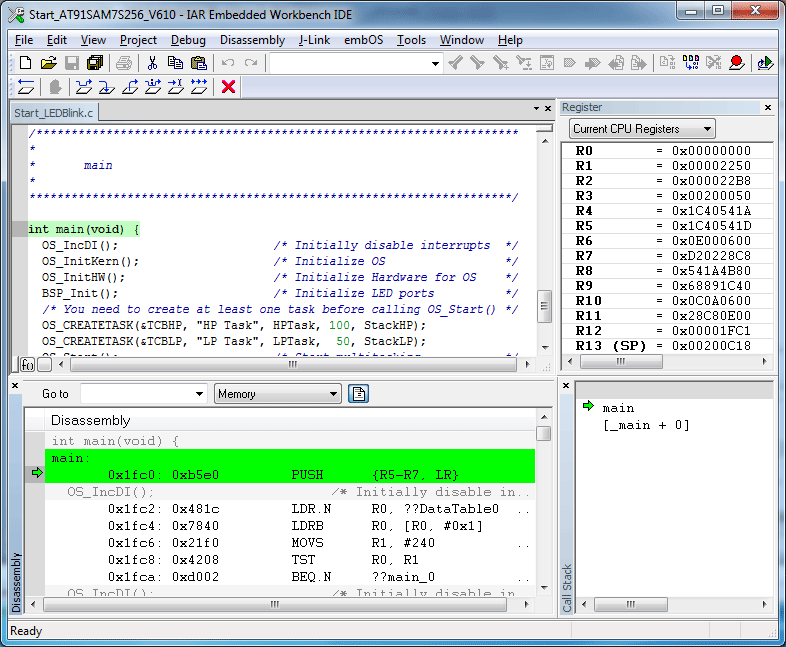Click the Go run debug icon
Viewport: 786px width, 647px height.
(x=199, y=87)
